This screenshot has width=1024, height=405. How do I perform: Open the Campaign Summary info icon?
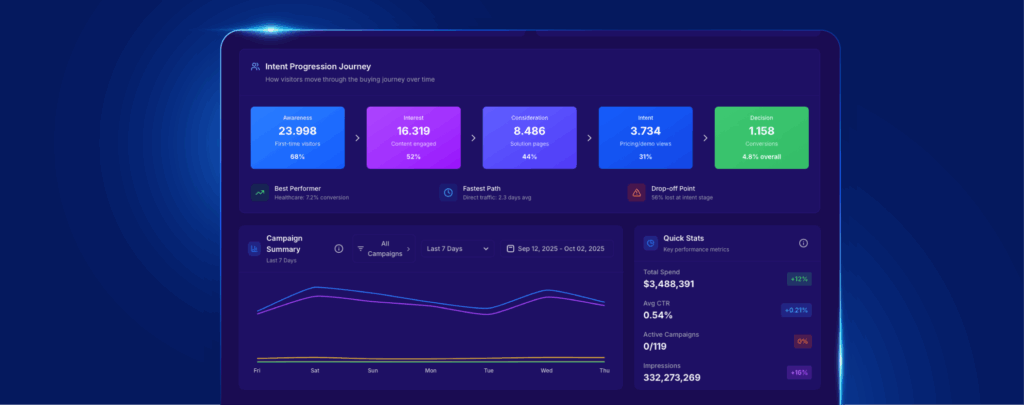tap(338, 249)
